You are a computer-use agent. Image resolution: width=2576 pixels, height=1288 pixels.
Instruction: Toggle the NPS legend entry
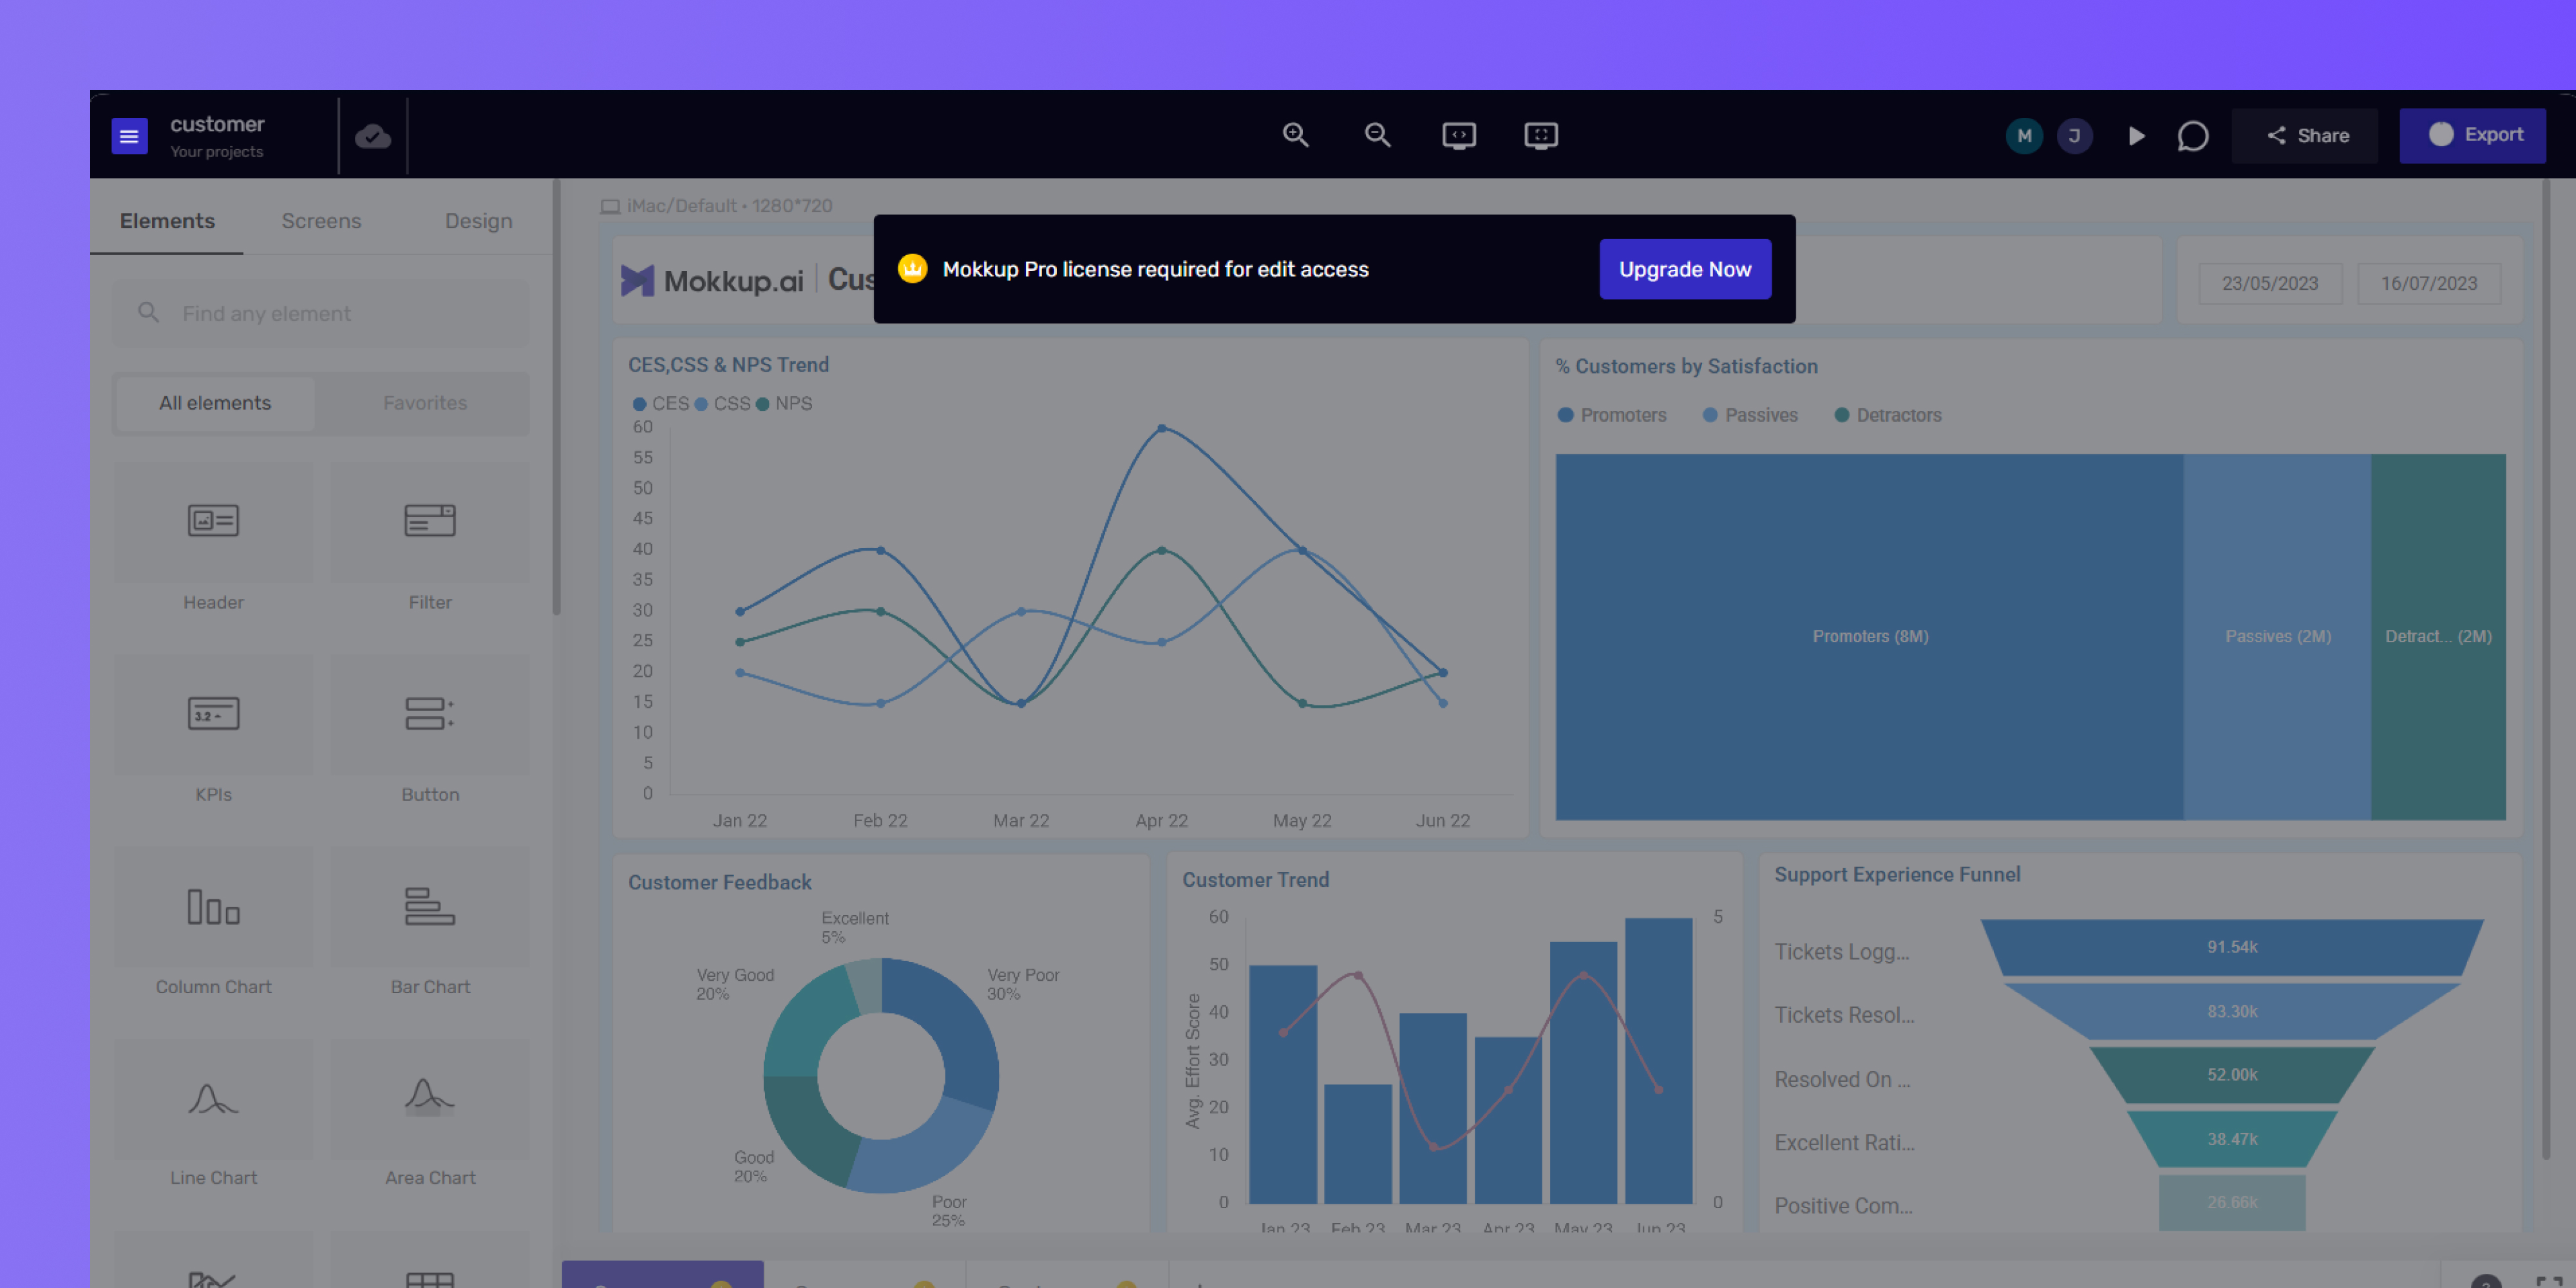click(x=784, y=404)
